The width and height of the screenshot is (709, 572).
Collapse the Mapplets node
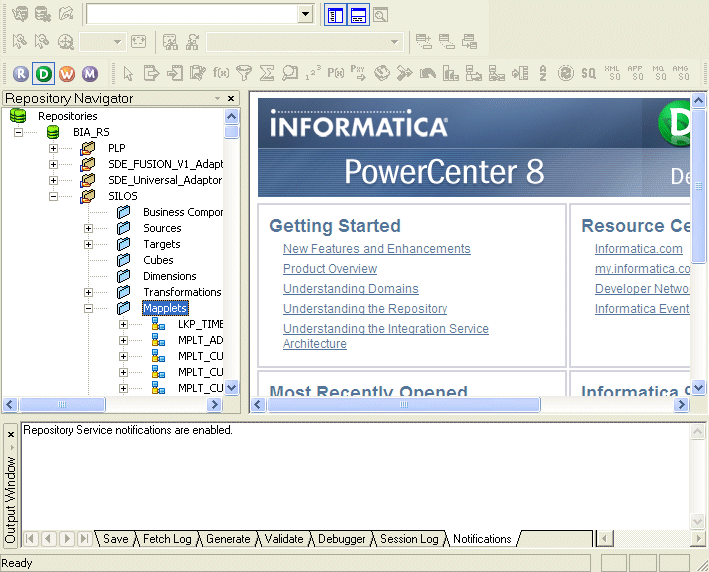pos(88,308)
